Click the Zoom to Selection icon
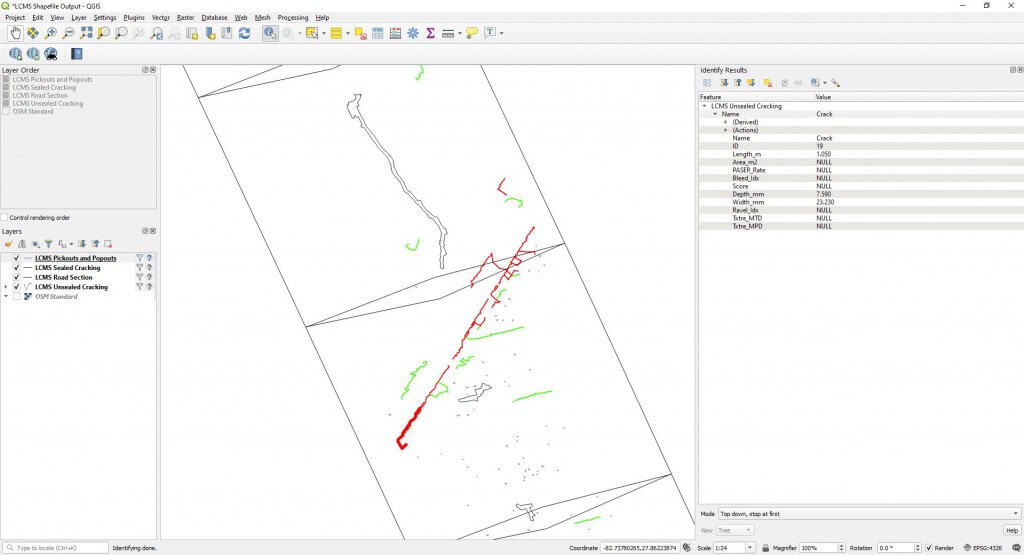The image size is (1024, 555). (103, 33)
